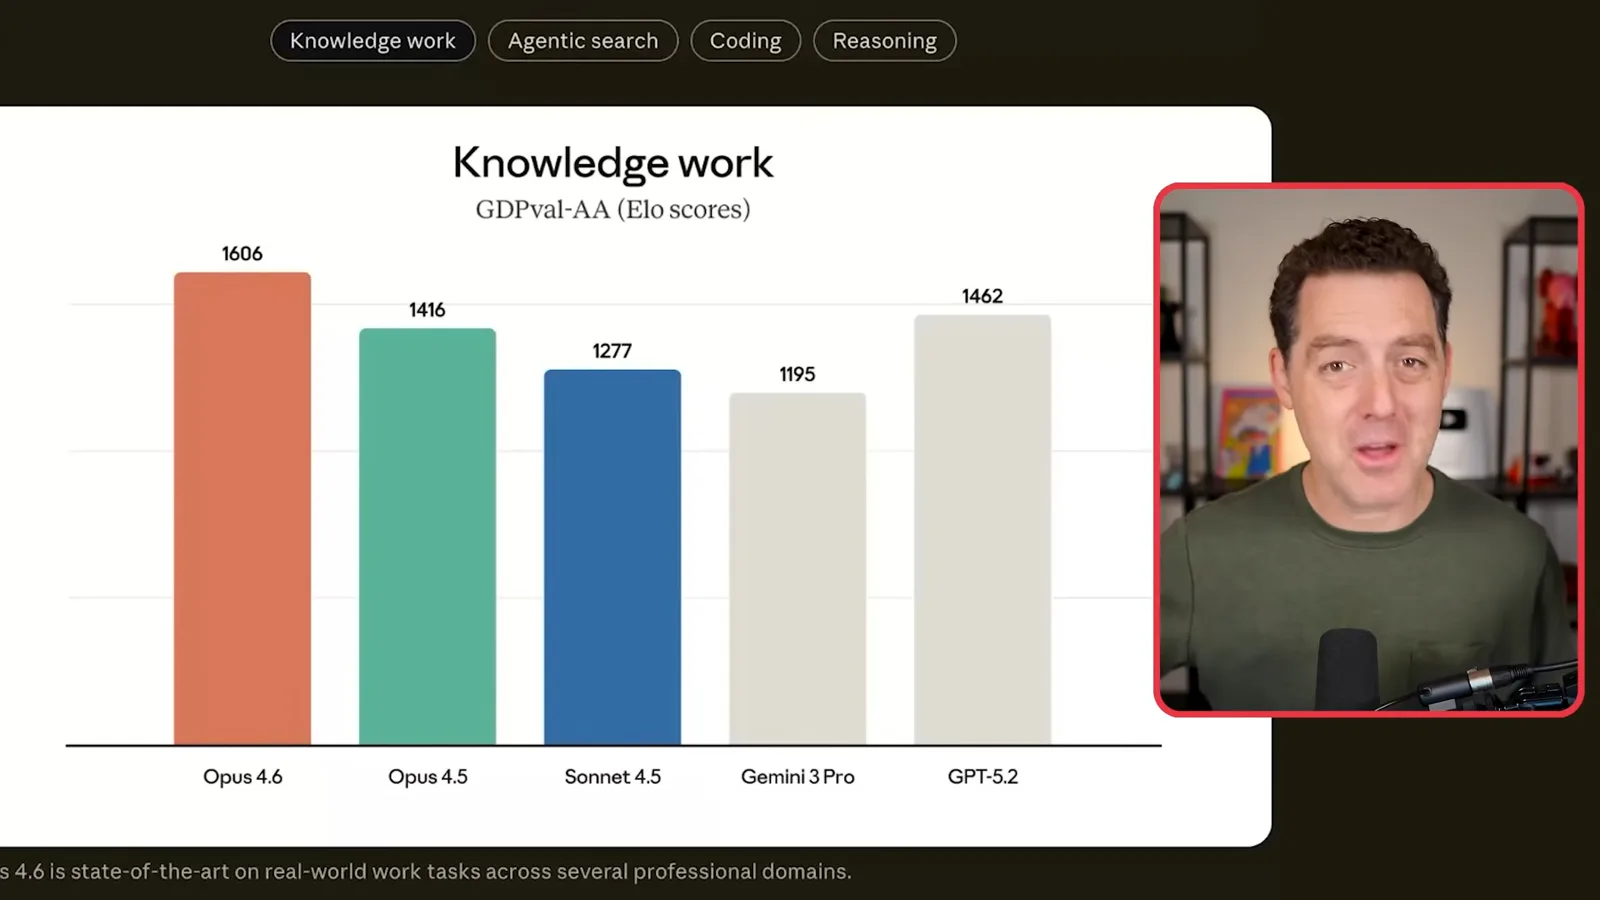Click the orange Opus 4.6 bar
The height and width of the screenshot is (900, 1600).
[x=242, y=508]
